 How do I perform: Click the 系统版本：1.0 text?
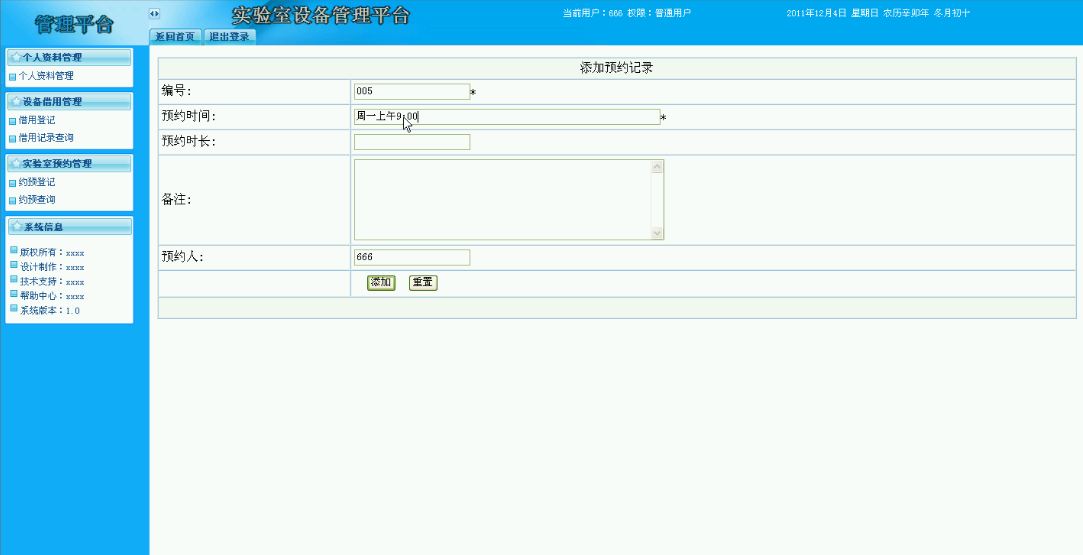pos(50,311)
